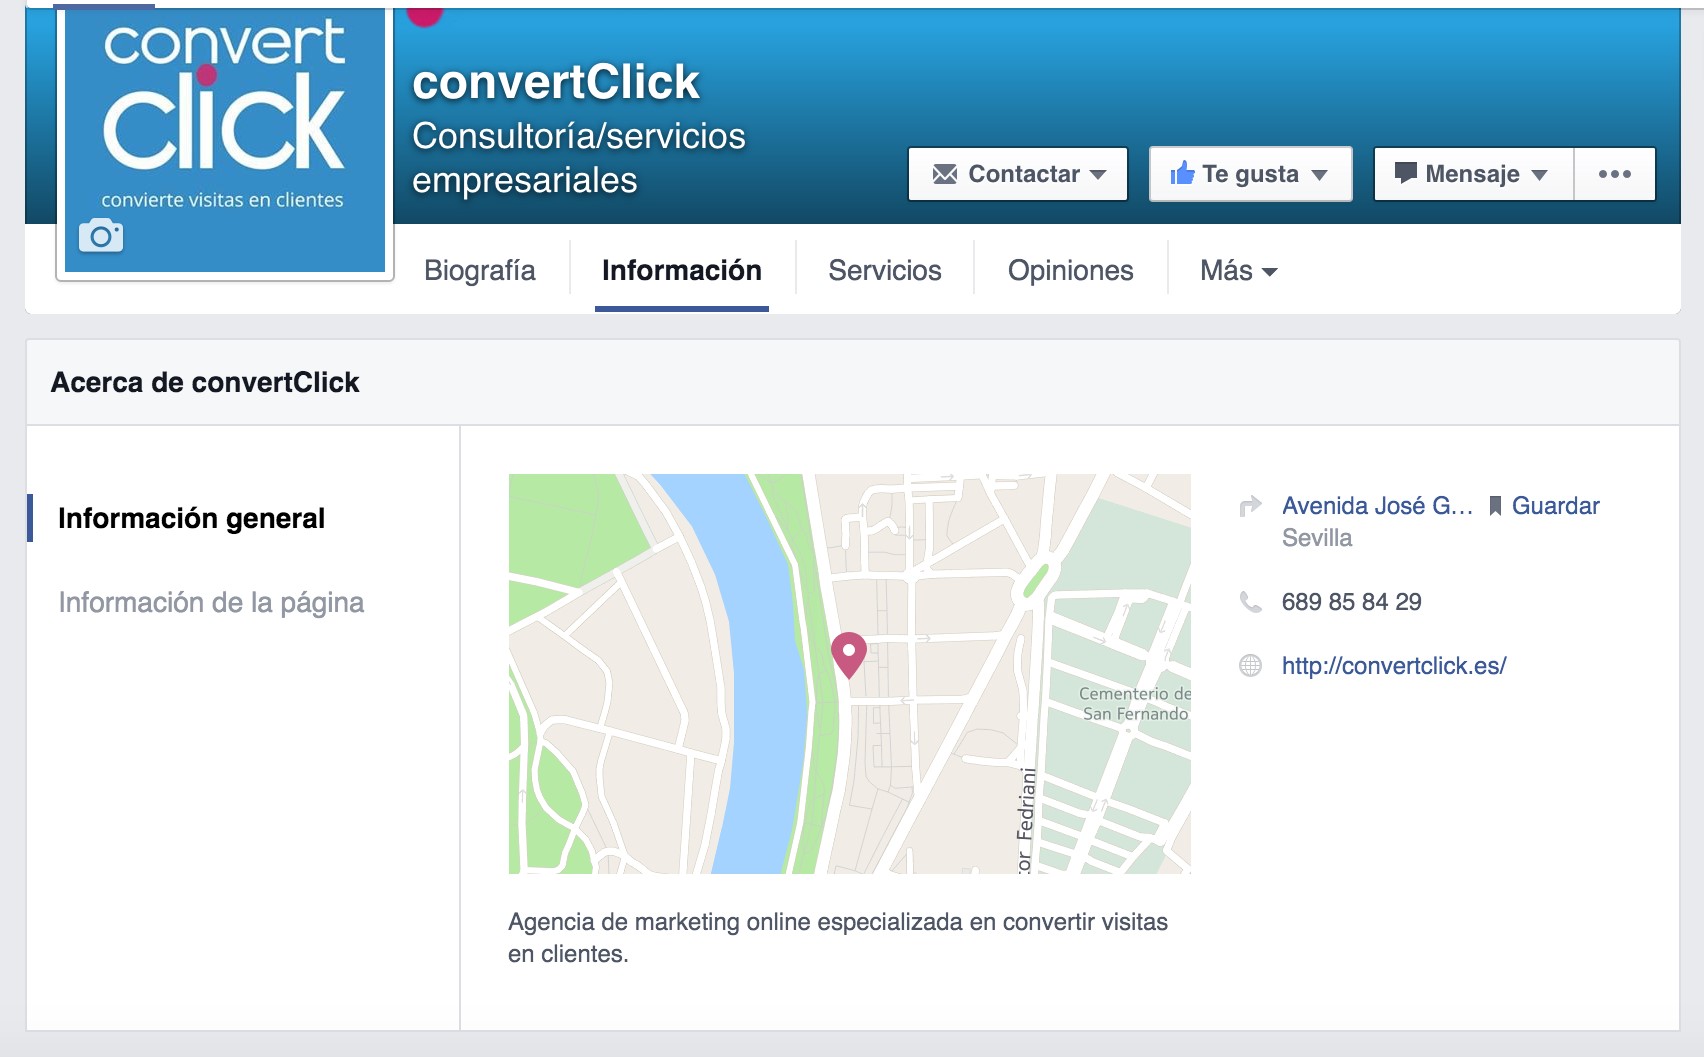
Task: Click the globe icon beside website URL
Action: 1250,666
